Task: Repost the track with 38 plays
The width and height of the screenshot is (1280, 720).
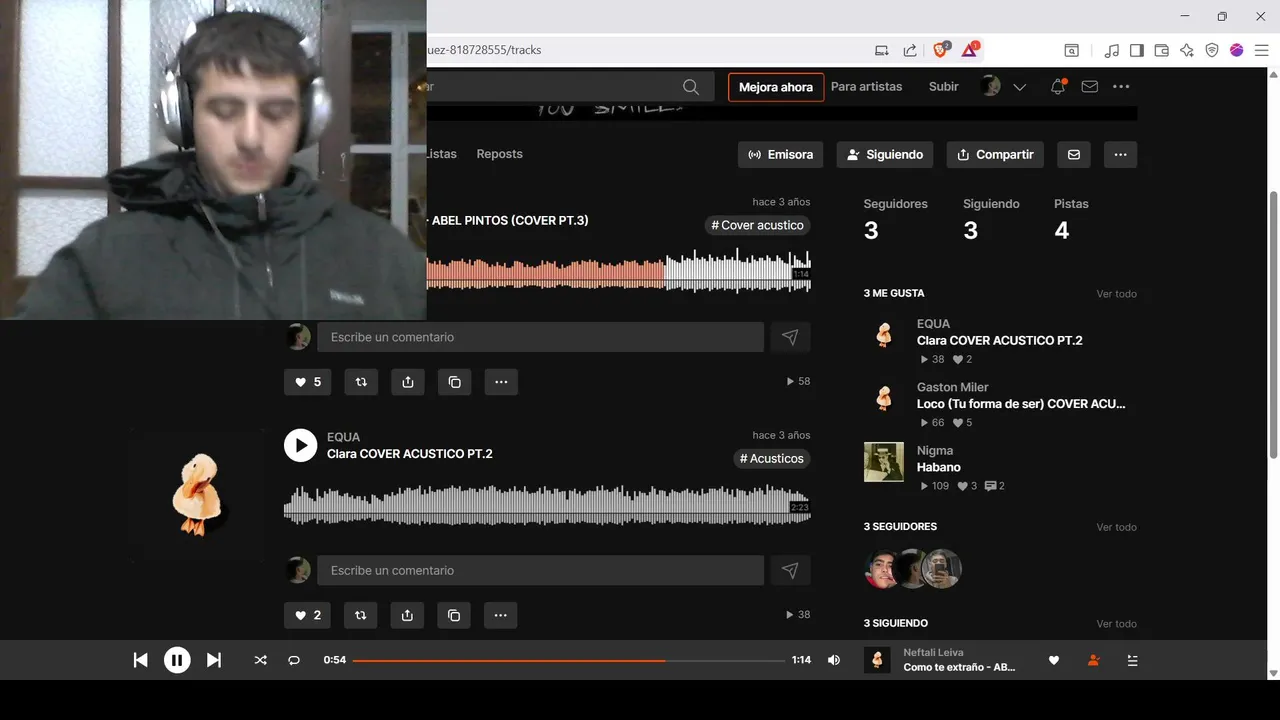Action: click(361, 615)
